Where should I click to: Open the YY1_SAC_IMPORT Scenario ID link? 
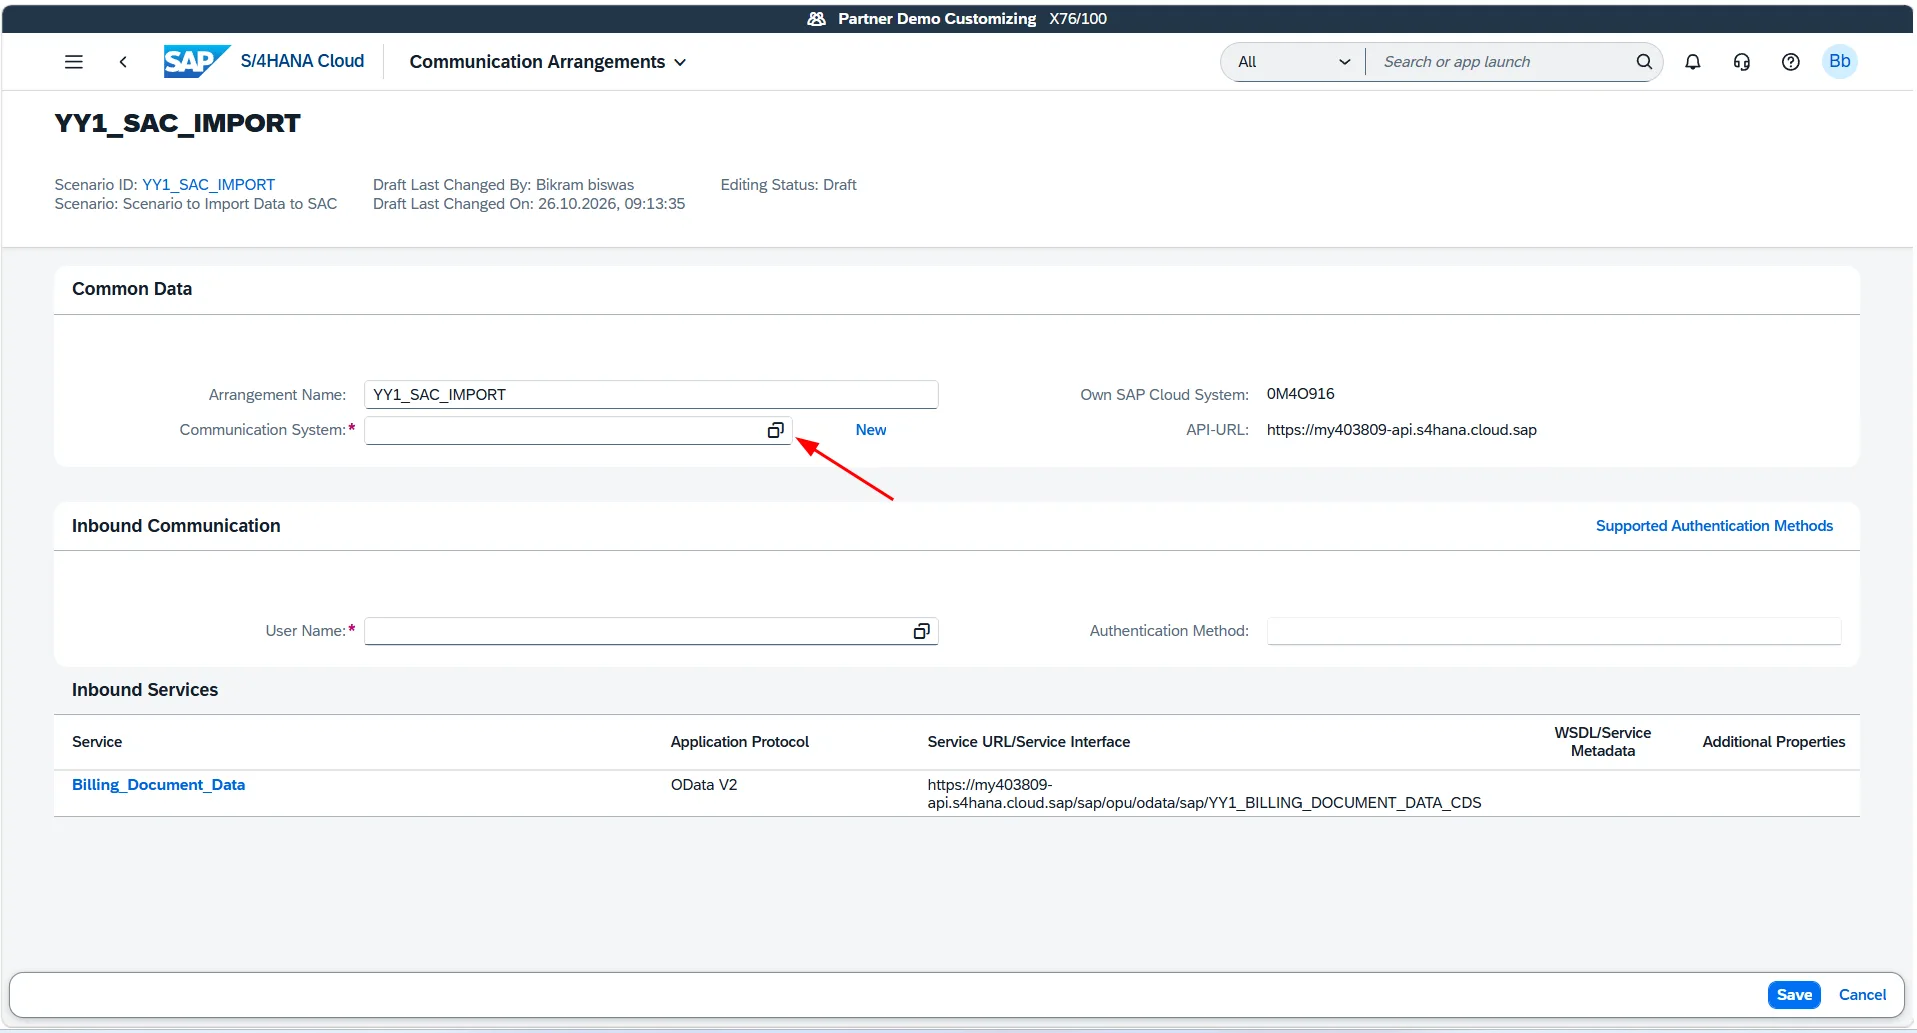point(208,185)
